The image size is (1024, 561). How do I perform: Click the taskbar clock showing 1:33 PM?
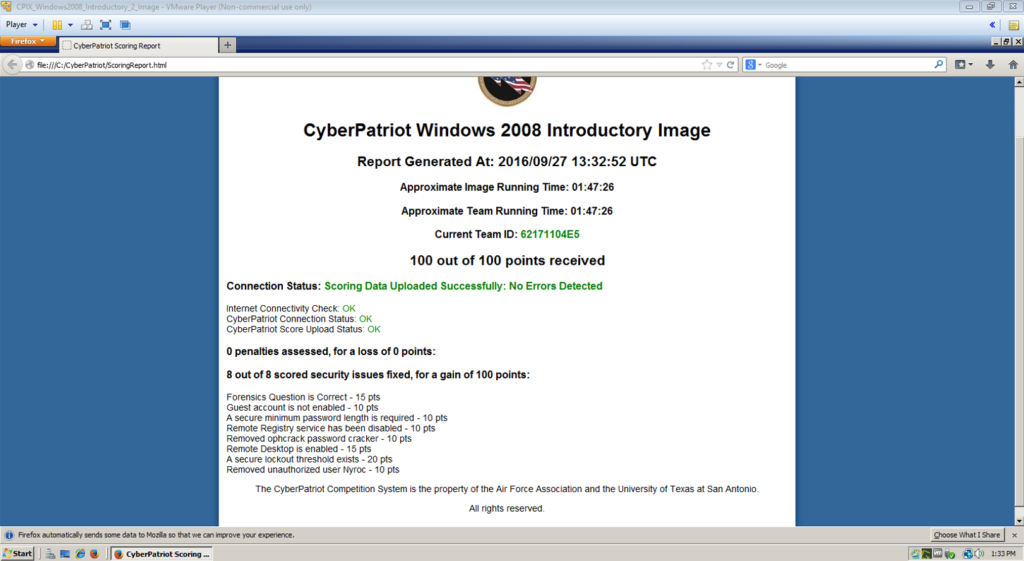pos(1003,554)
